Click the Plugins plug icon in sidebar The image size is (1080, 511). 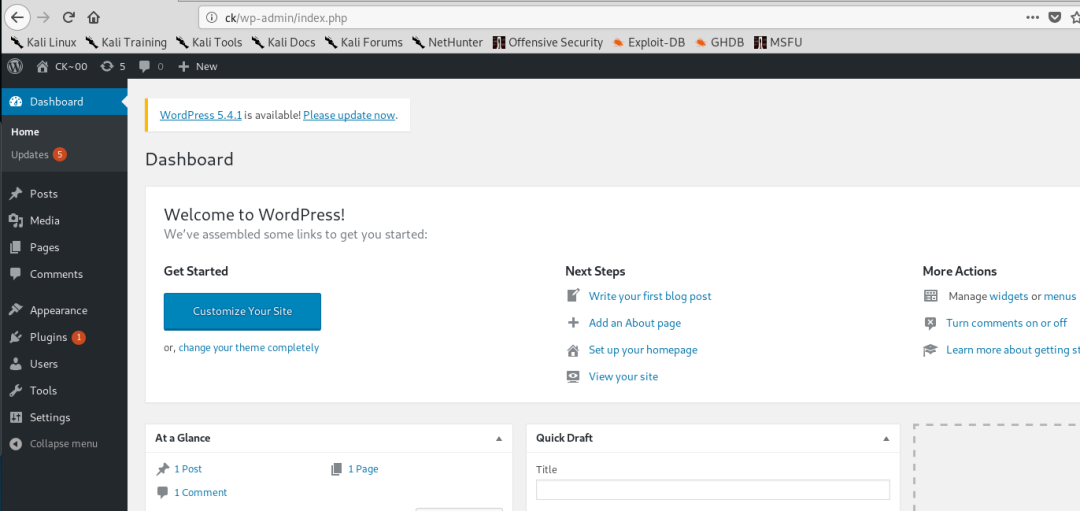(16, 337)
